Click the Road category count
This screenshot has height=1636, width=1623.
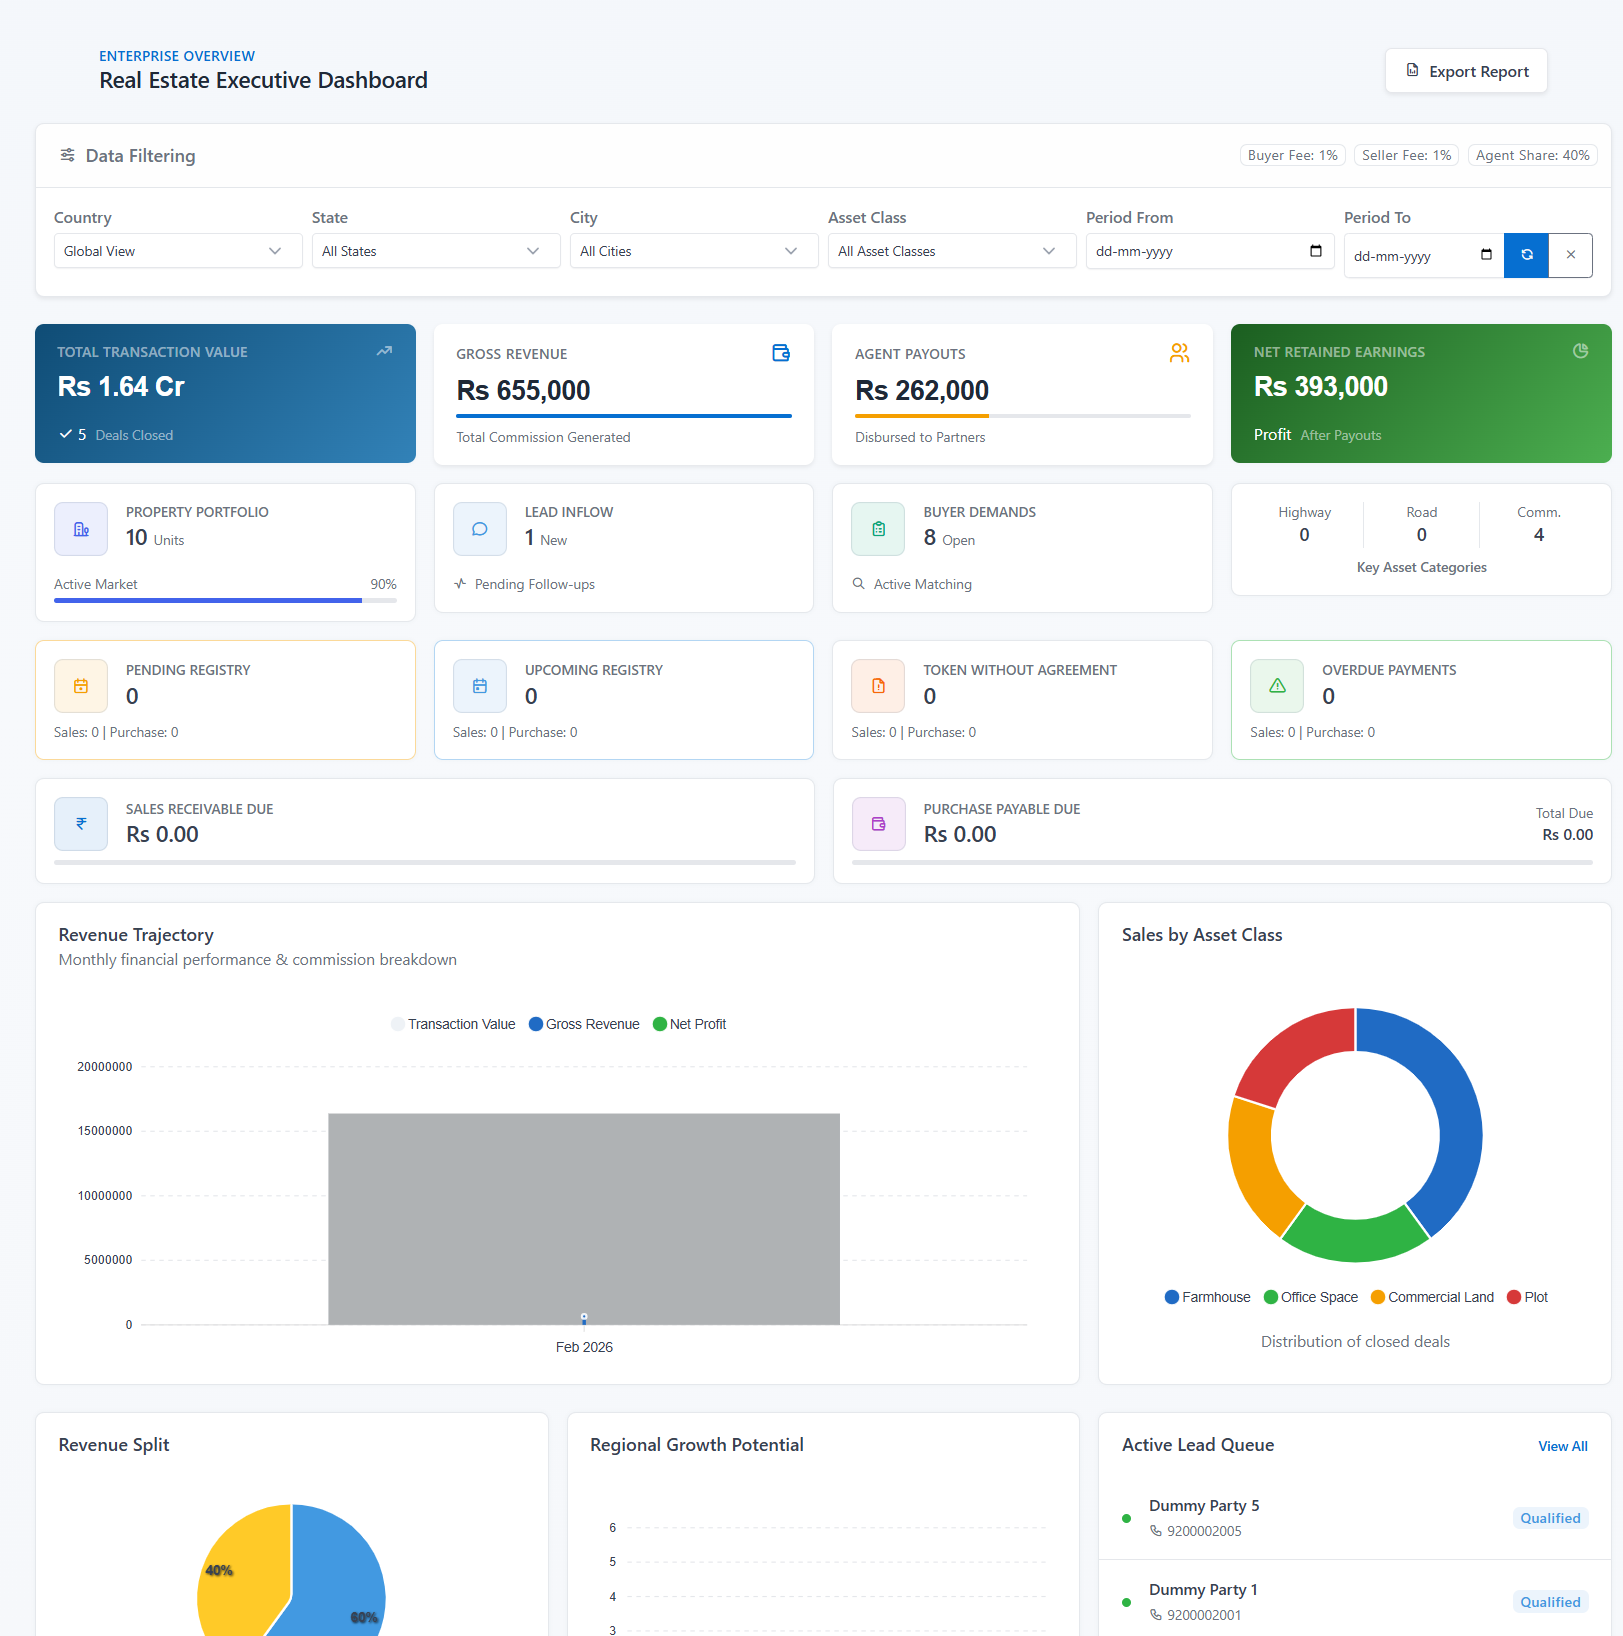point(1422,535)
